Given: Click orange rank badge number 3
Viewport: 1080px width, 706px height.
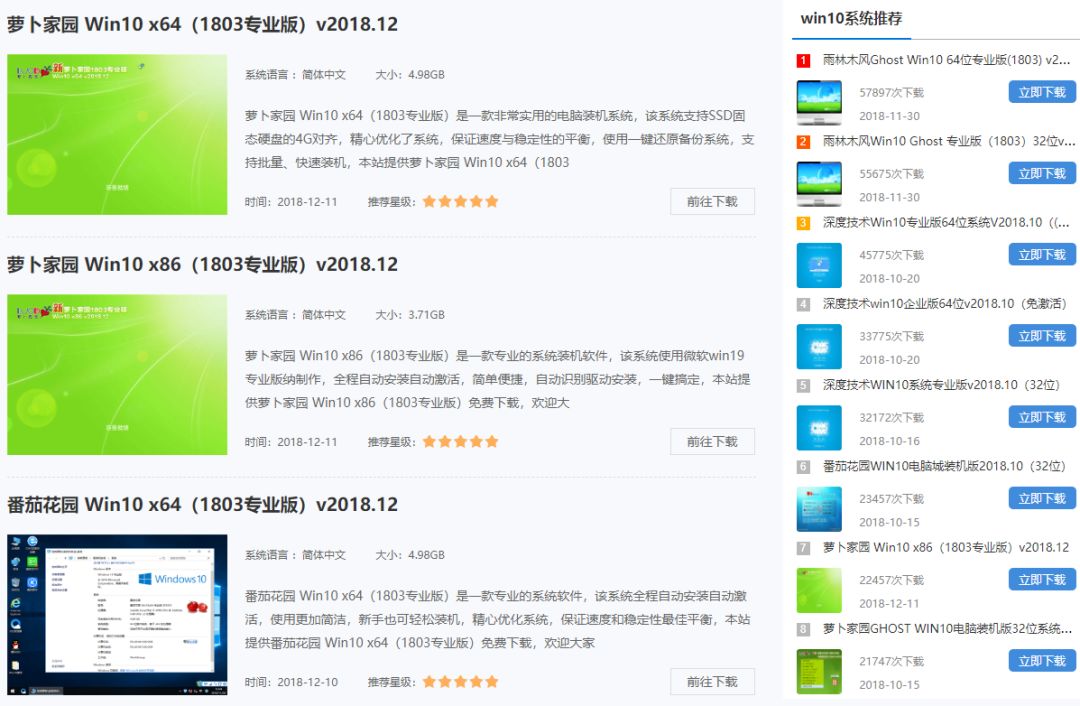Looking at the screenshot, I should click(803, 223).
